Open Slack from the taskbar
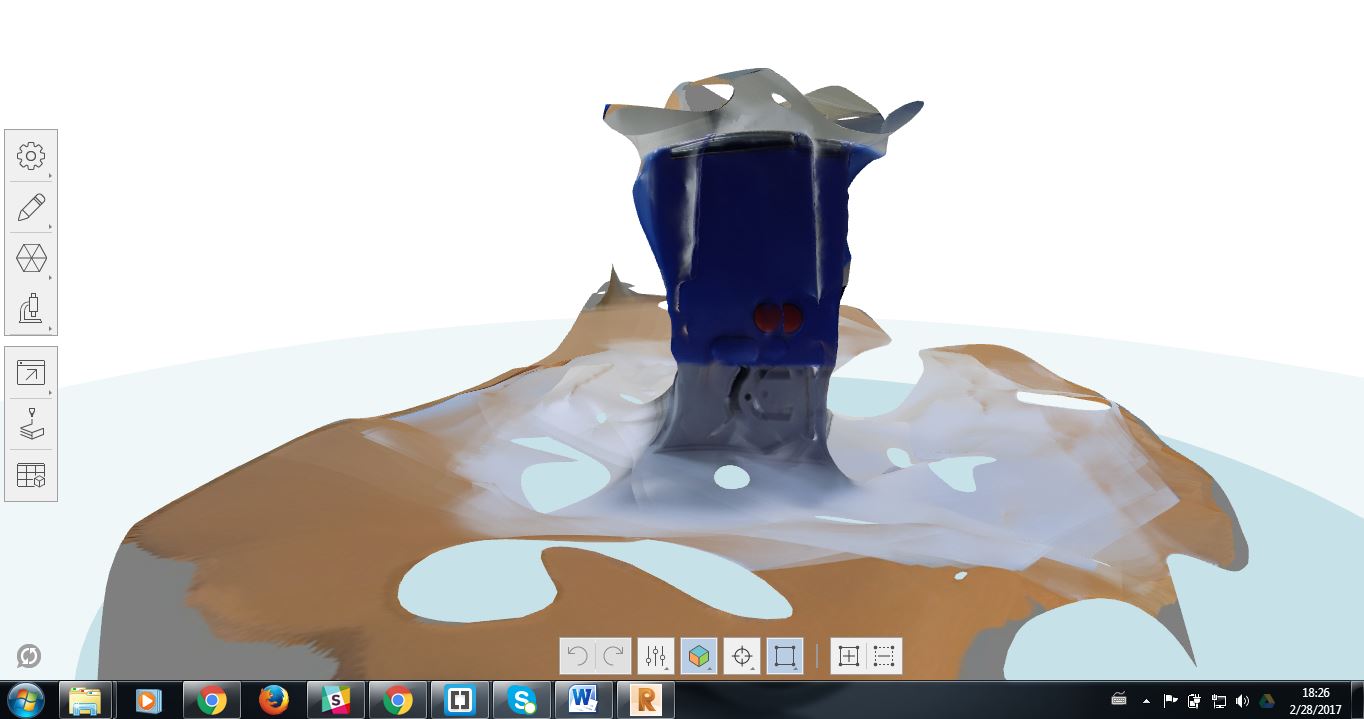Image resolution: width=1364 pixels, height=719 pixels. click(335, 700)
